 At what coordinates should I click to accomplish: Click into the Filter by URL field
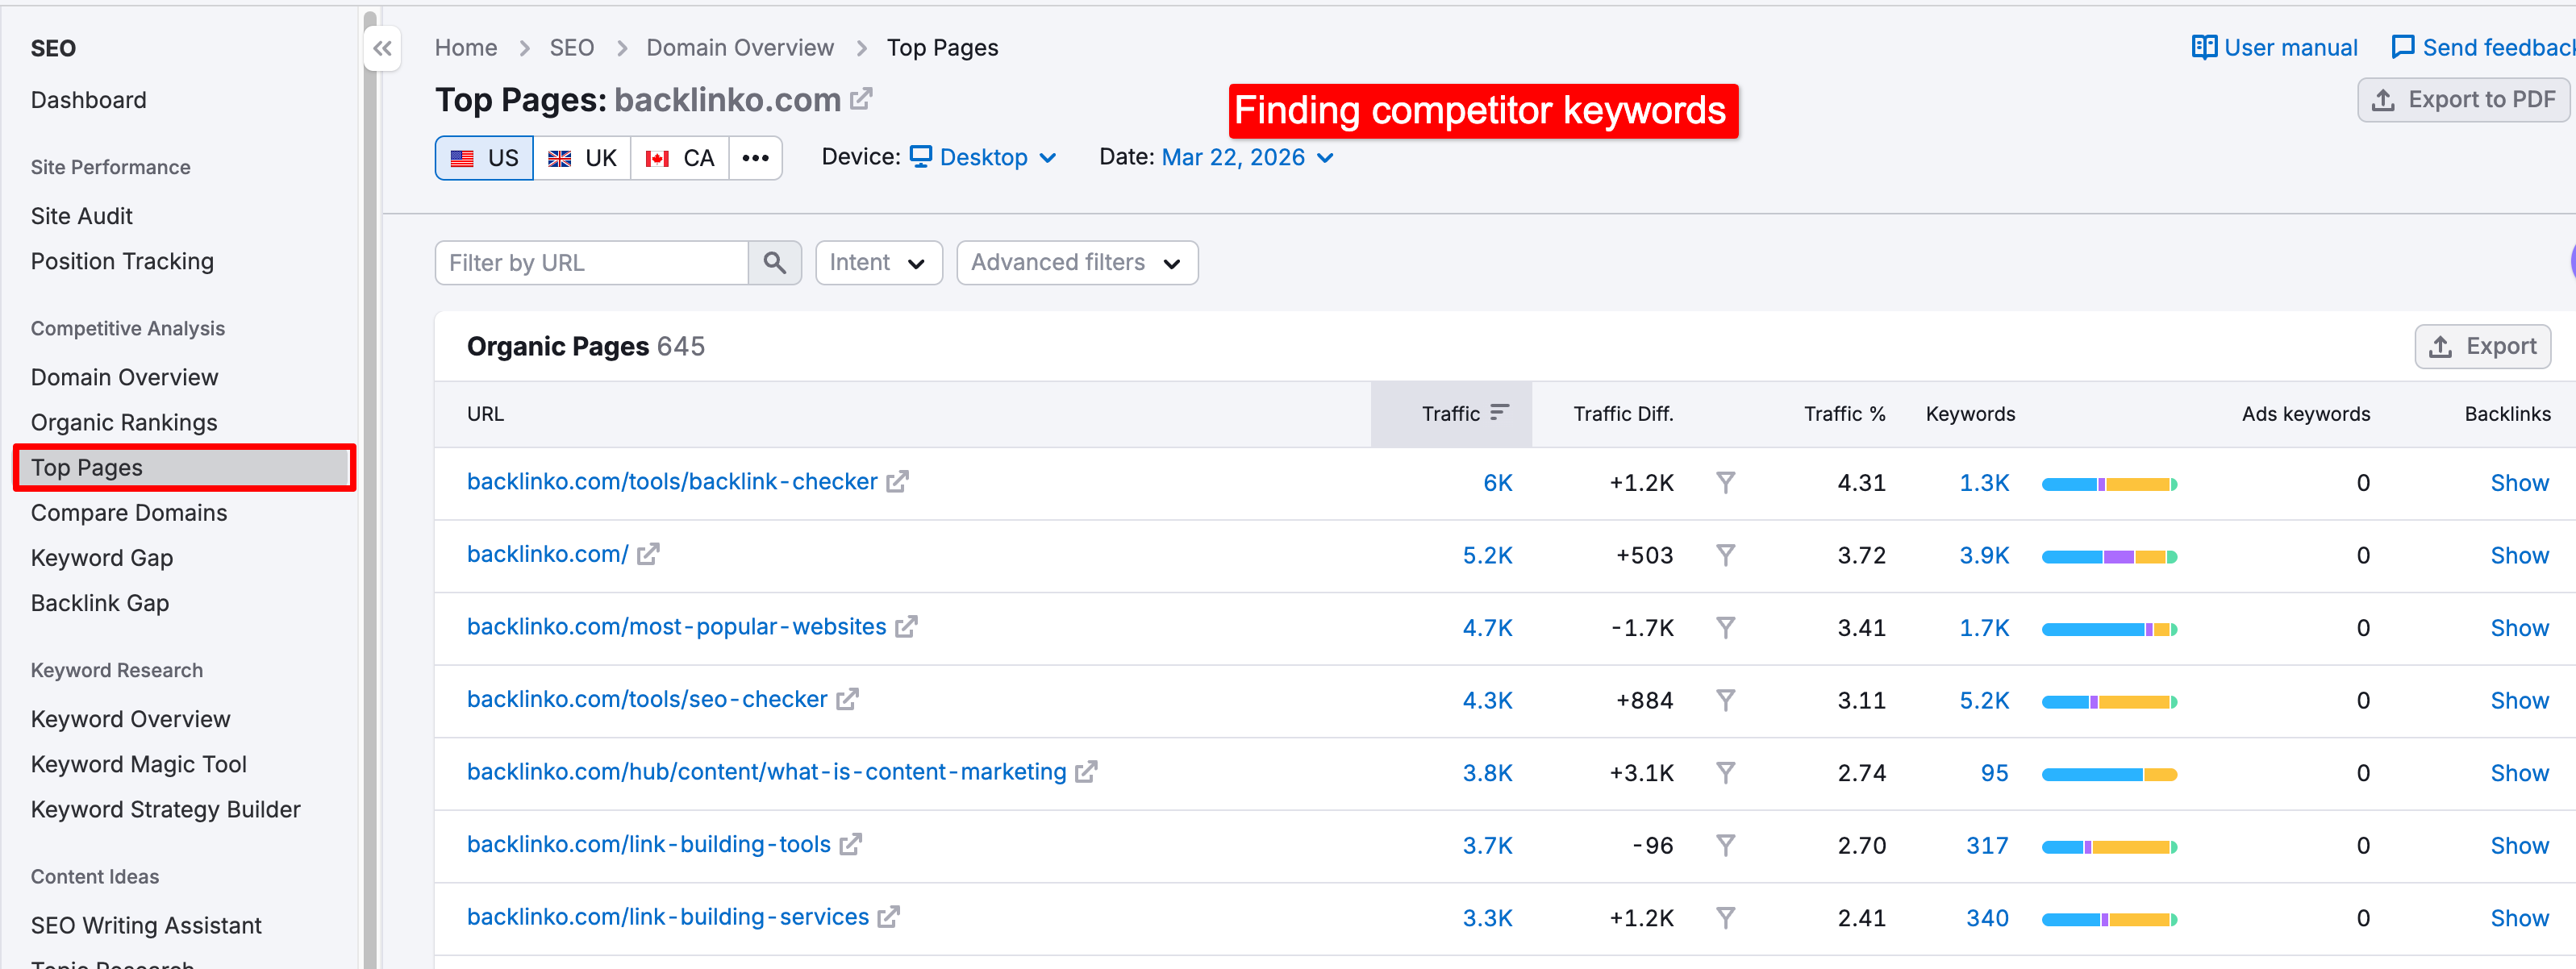tap(592, 263)
